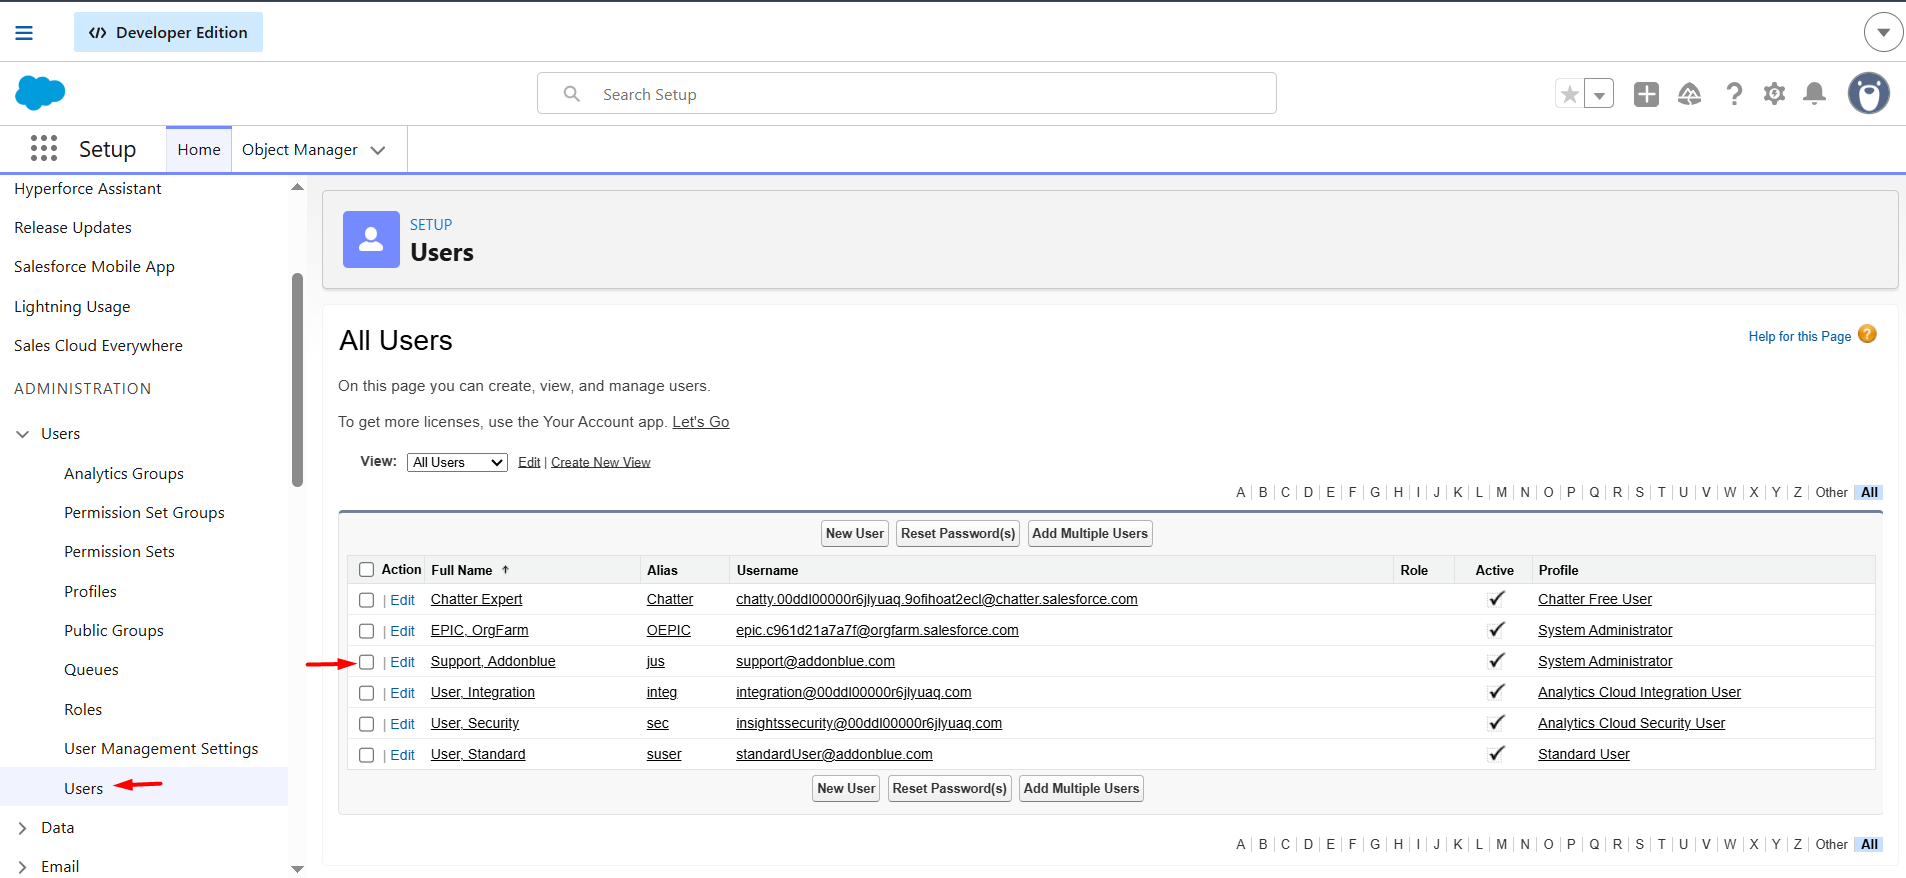The height and width of the screenshot is (878, 1906).
Task: Open the Setup gear menu
Action: pyautogui.click(x=1774, y=94)
